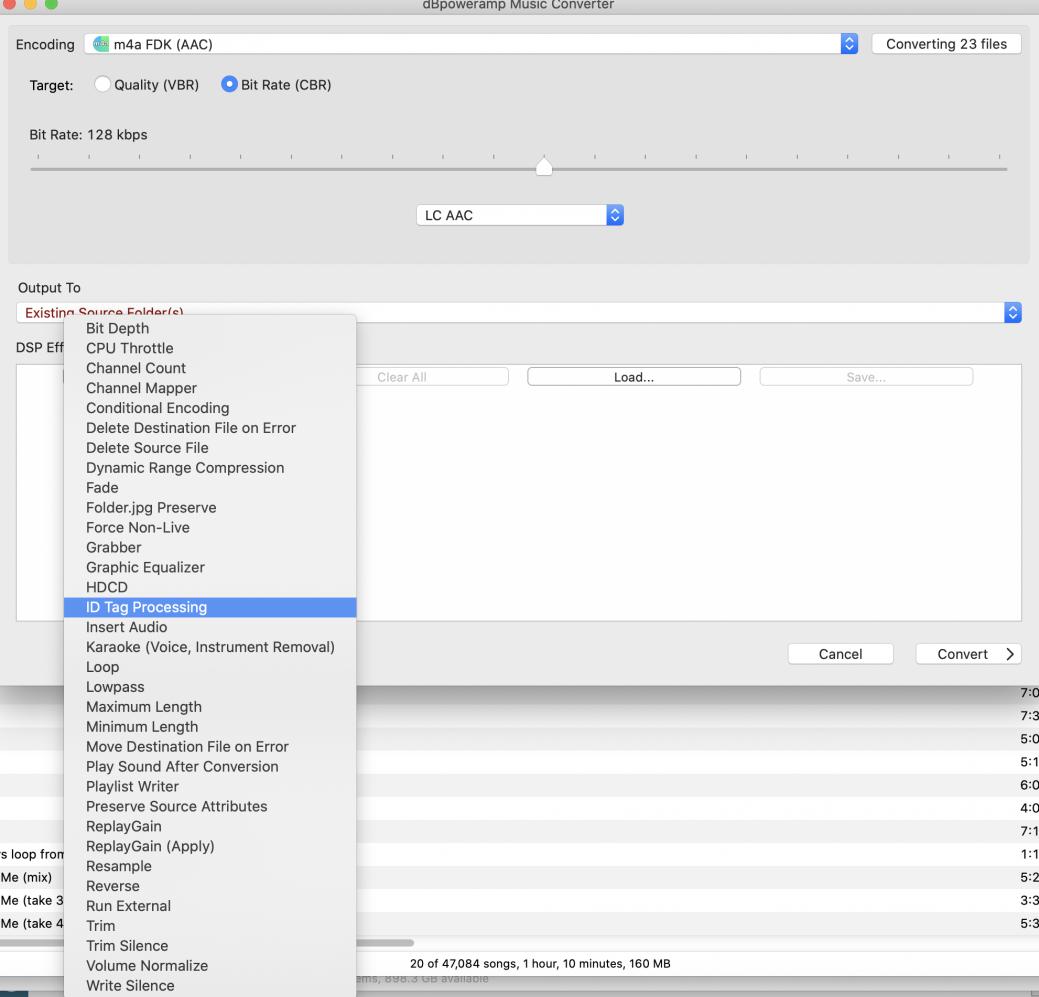The image size is (1039, 997).
Task: Select ReplayGain (Apply) from the list
Action: click(150, 846)
